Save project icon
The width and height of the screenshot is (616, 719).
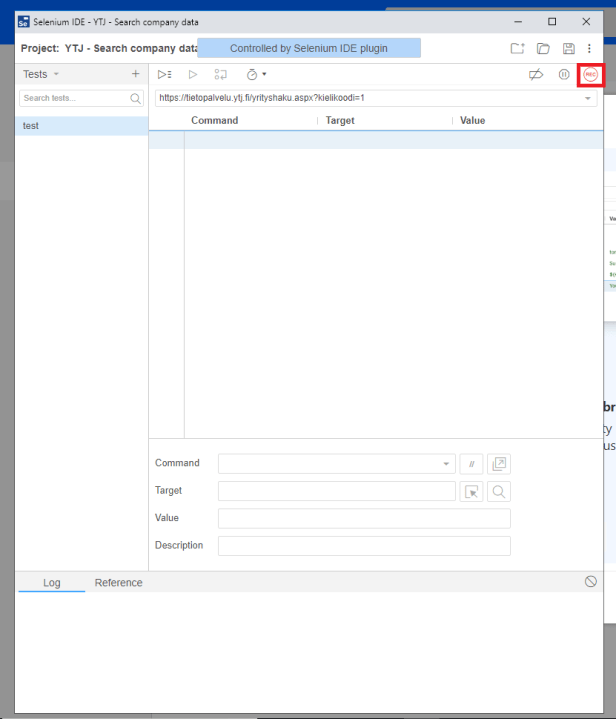[x=569, y=48]
